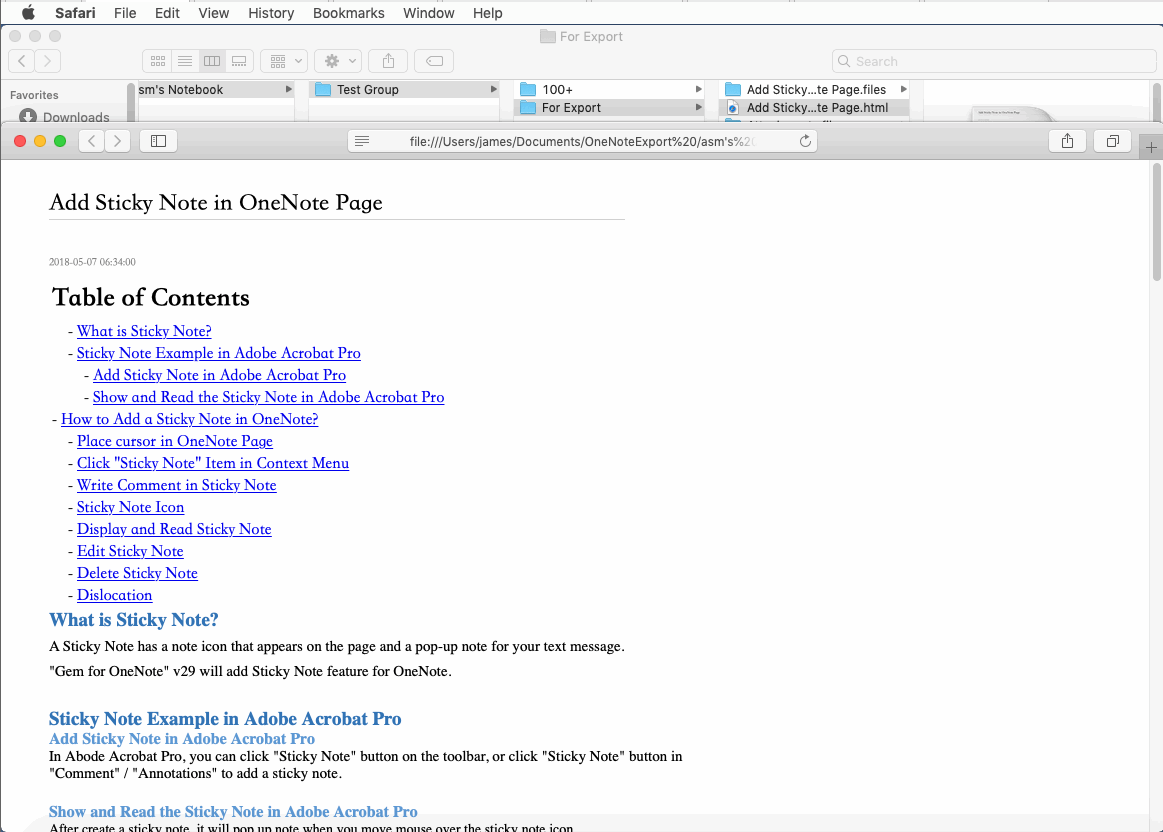This screenshot has width=1163, height=832.
Task: Open the Window menu
Action: tap(429, 13)
